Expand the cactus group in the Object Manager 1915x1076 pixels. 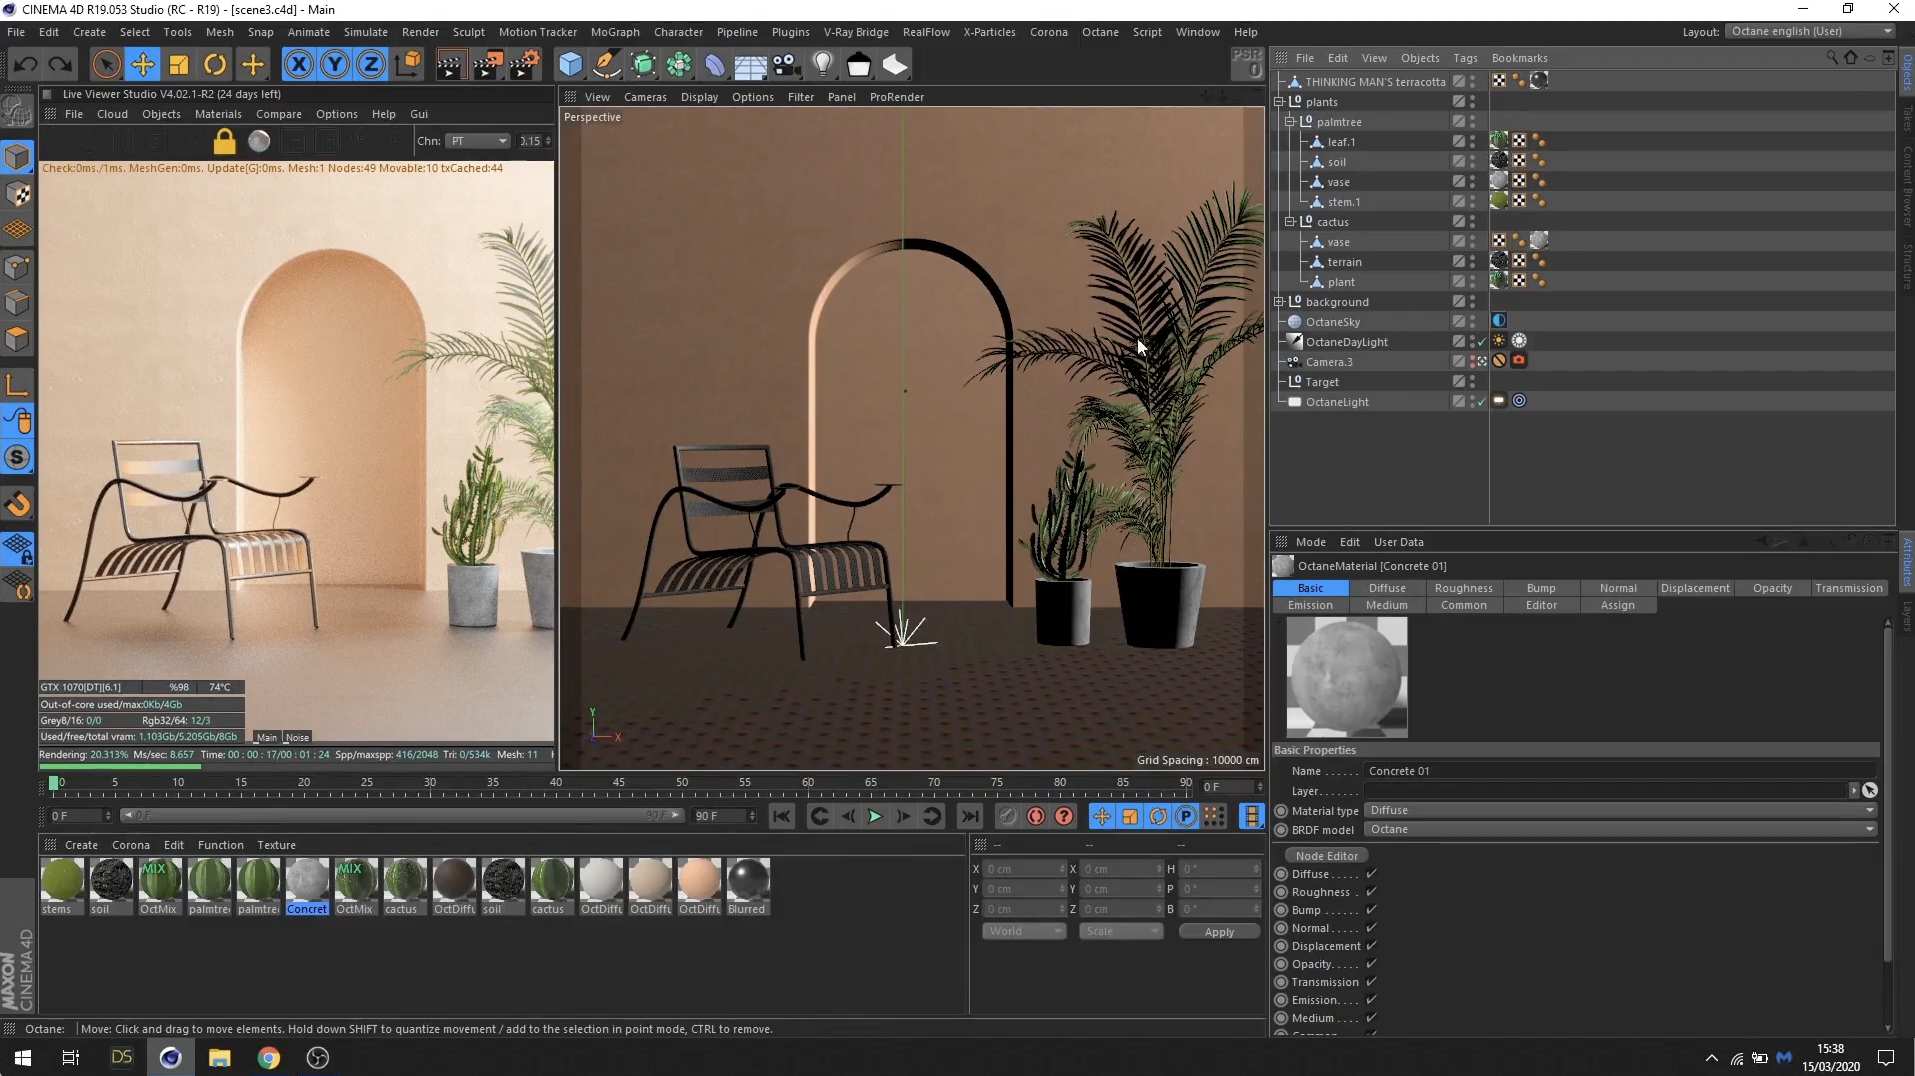[x=1290, y=222]
